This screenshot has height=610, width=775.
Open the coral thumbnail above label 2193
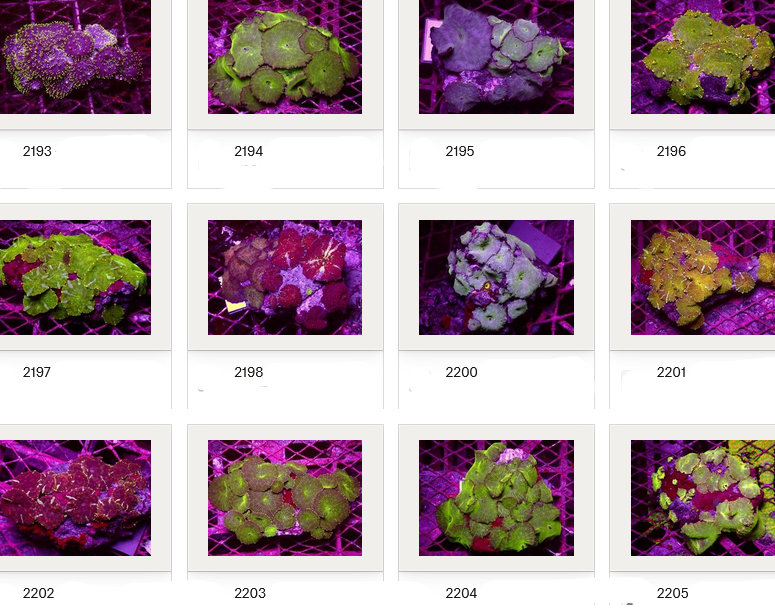pos(75,56)
